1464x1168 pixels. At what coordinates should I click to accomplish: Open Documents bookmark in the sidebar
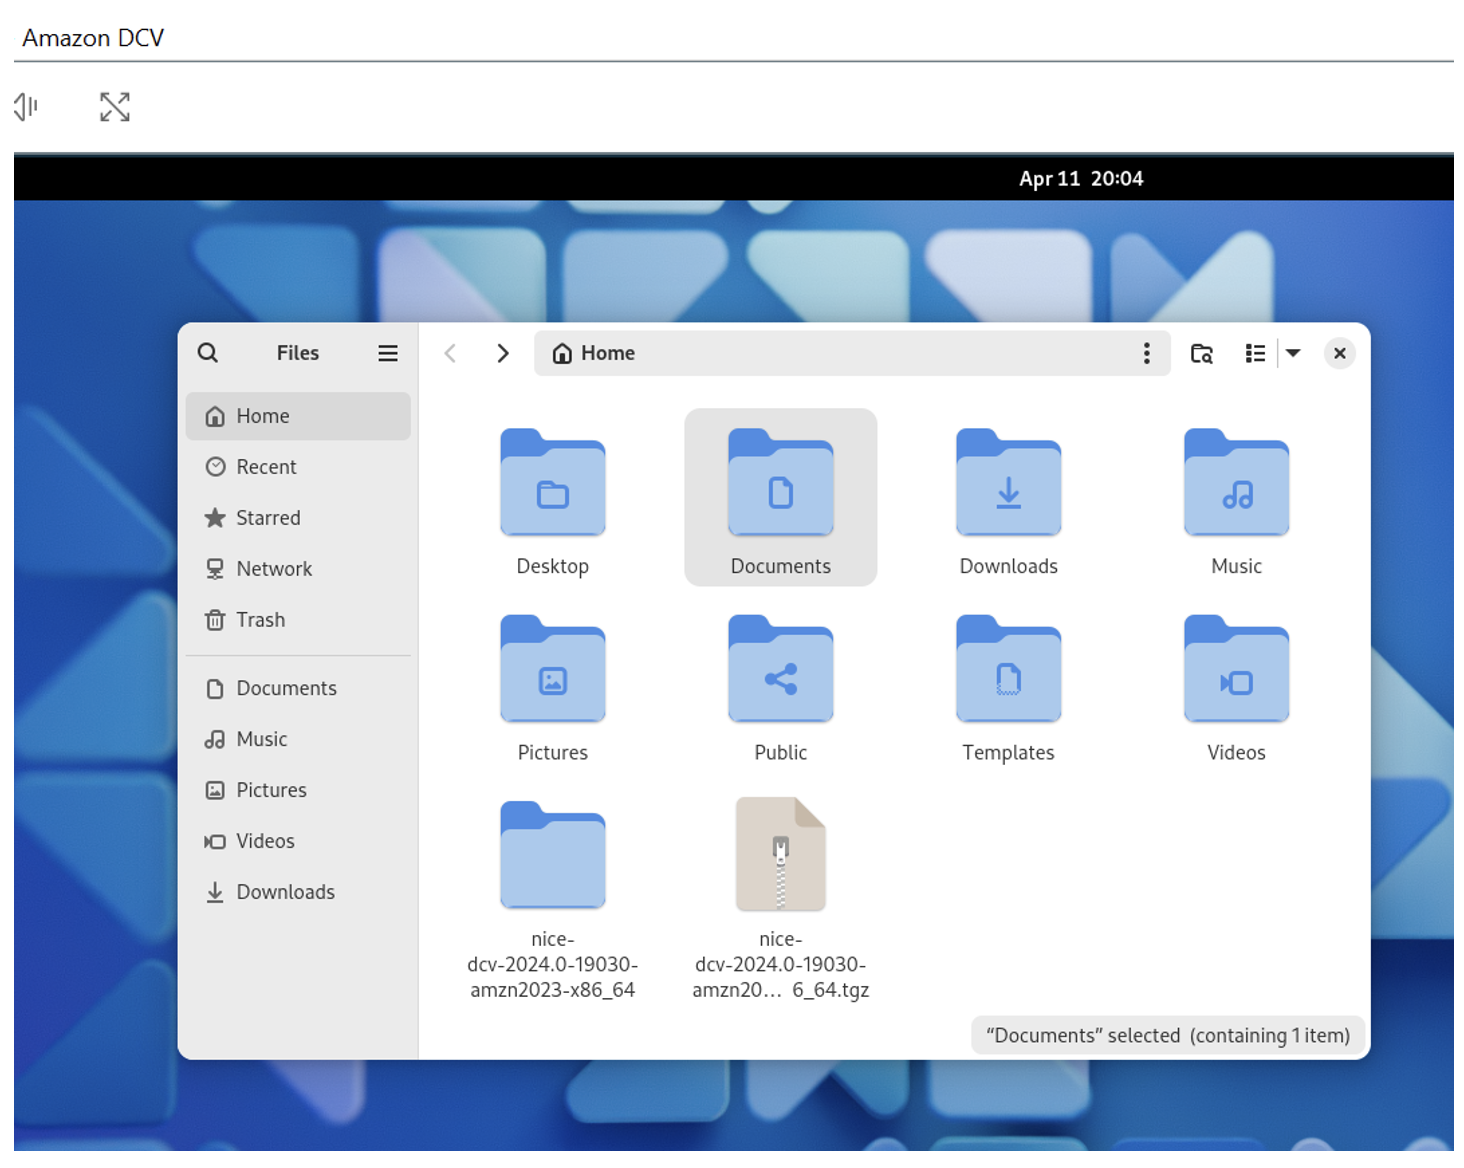[298, 688]
